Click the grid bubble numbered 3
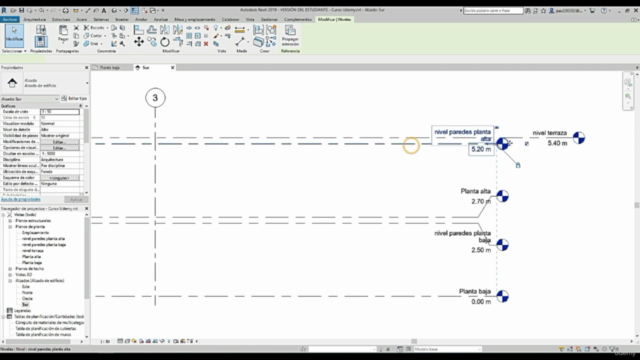This screenshot has width=640, height=360. click(x=155, y=98)
